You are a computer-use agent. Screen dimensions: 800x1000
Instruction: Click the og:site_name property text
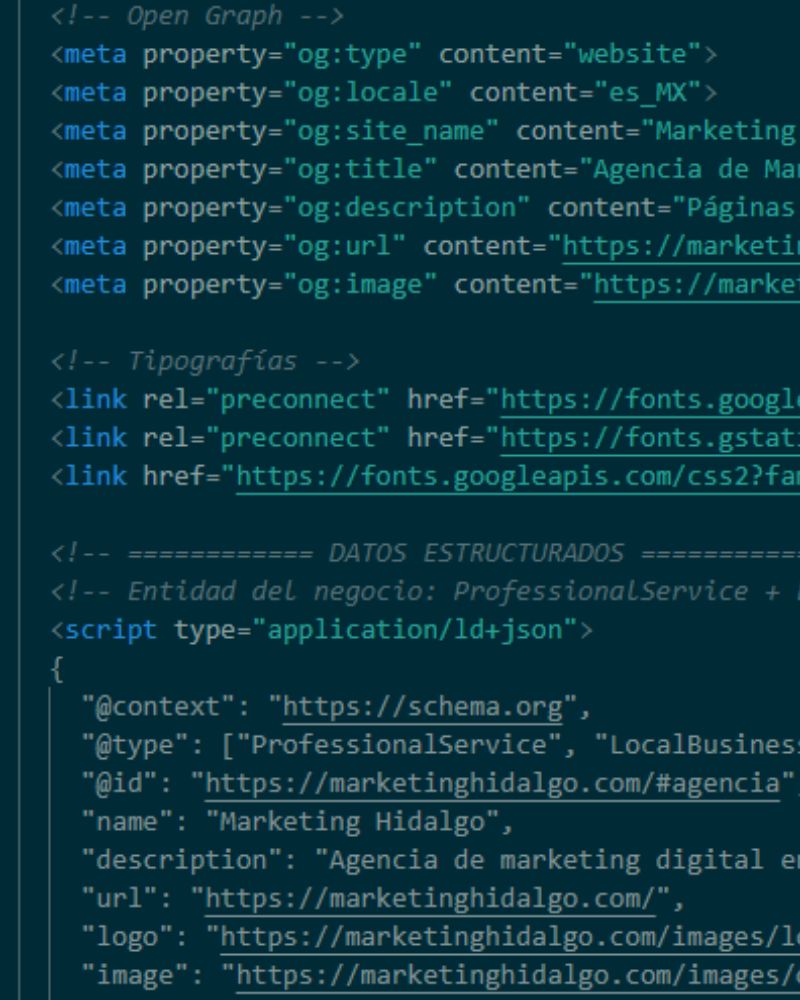(391, 131)
